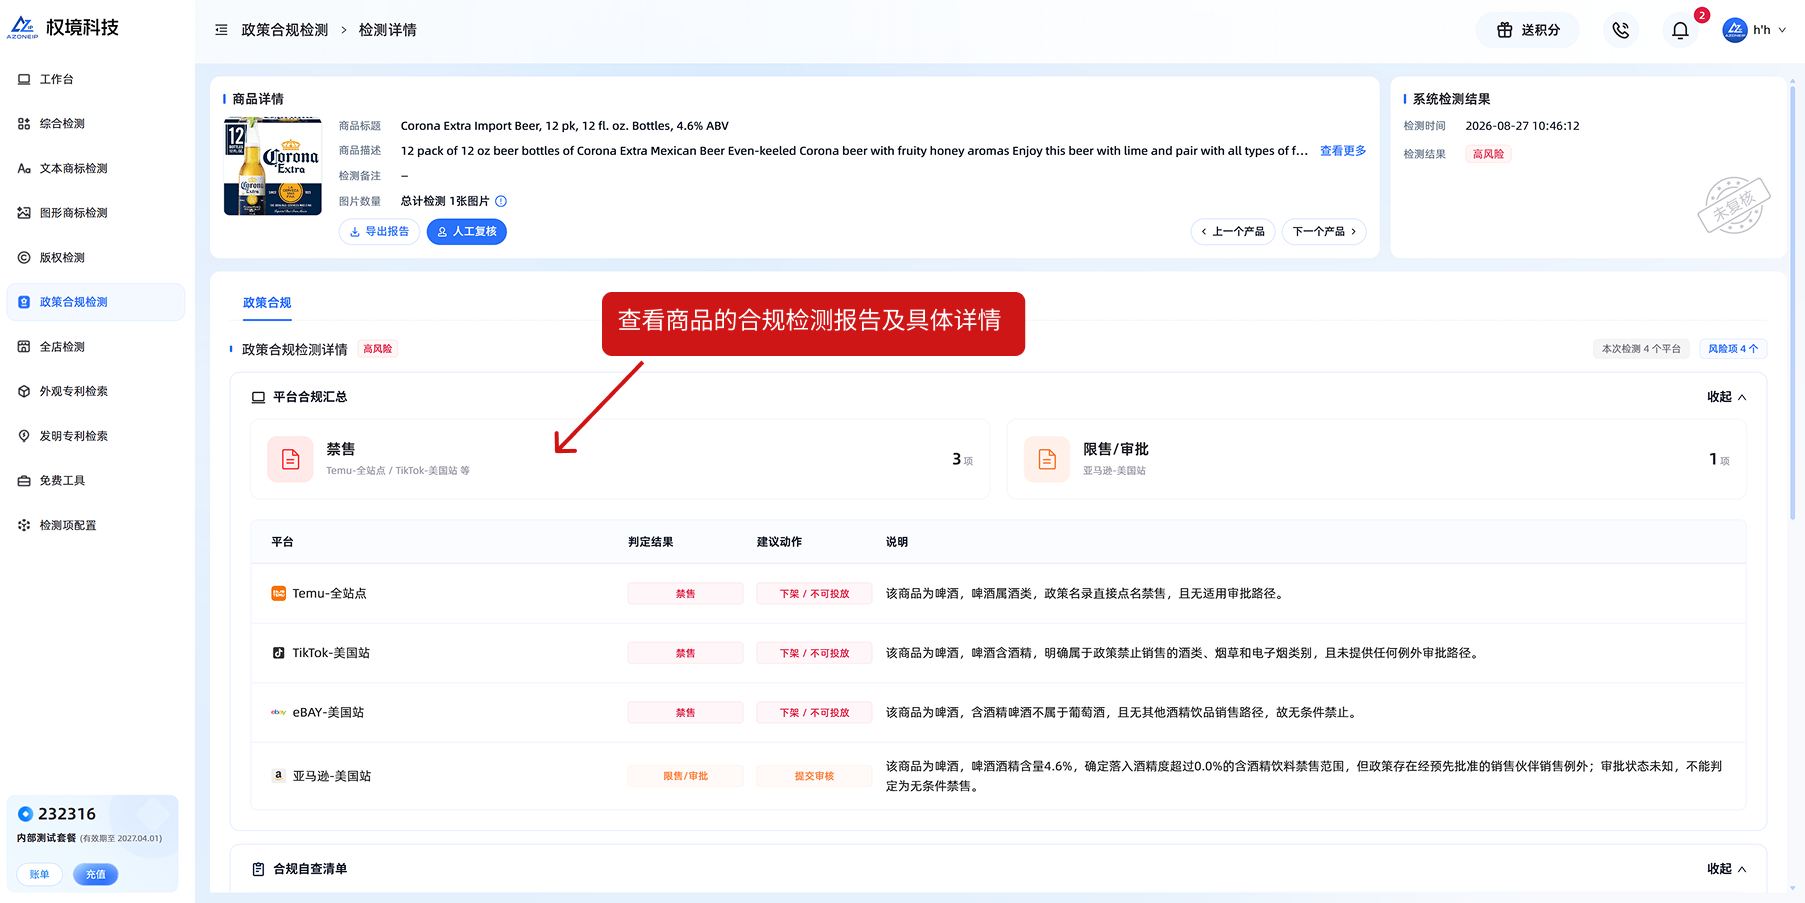Image resolution: width=1805 pixels, height=903 pixels.
Task: Click 下架/不可投放 tag in TikTok row
Action: coord(814,653)
